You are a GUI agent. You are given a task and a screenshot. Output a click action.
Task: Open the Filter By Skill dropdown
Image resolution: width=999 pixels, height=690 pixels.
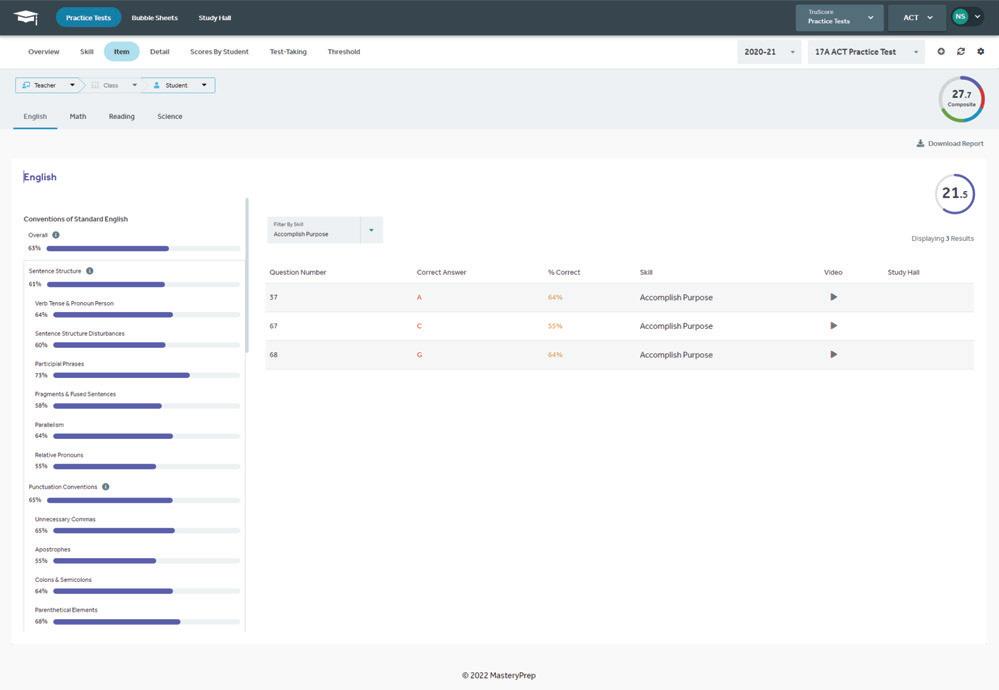325,230
